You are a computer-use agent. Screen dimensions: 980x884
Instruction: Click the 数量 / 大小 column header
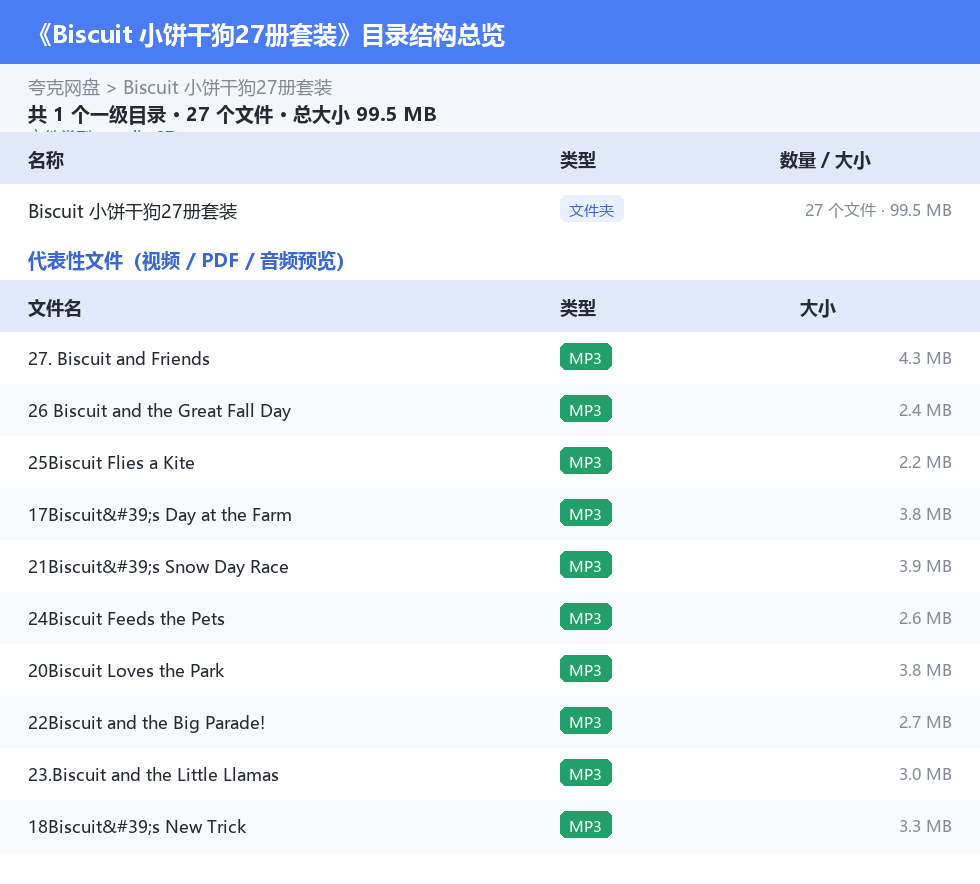pyautogui.click(x=825, y=160)
